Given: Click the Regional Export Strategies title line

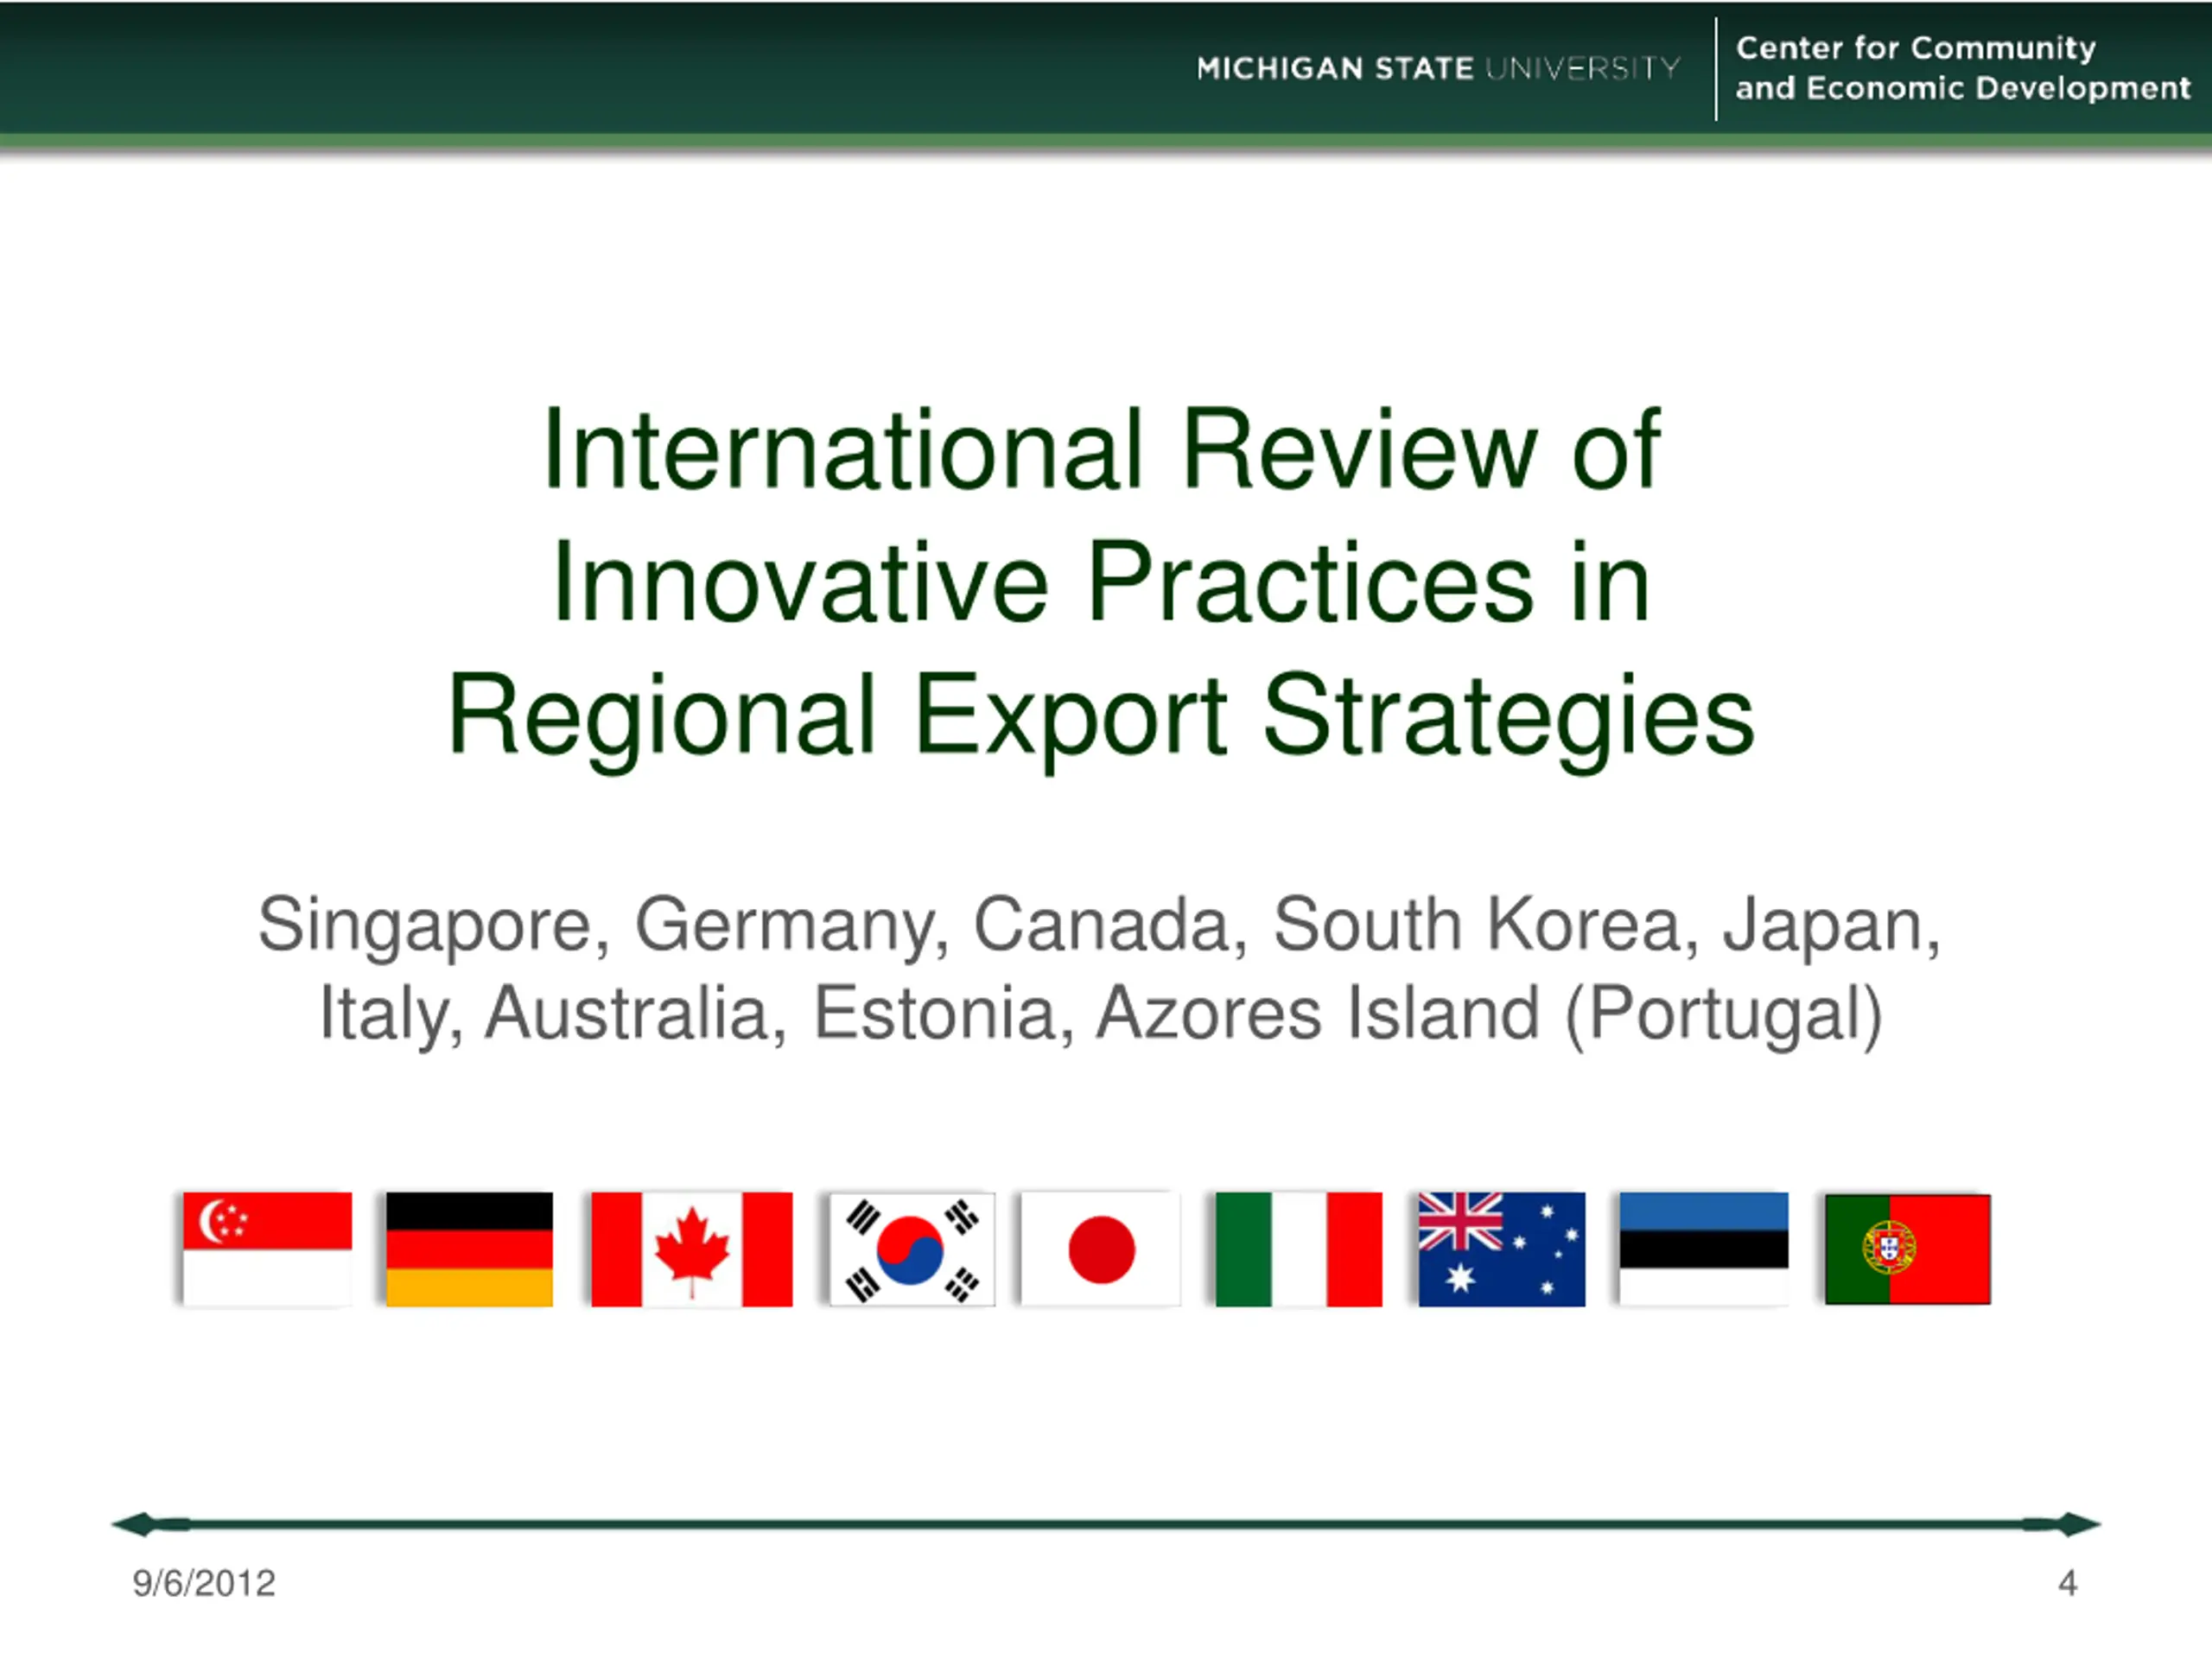Looking at the screenshot, I should (x=1100, y=716).
